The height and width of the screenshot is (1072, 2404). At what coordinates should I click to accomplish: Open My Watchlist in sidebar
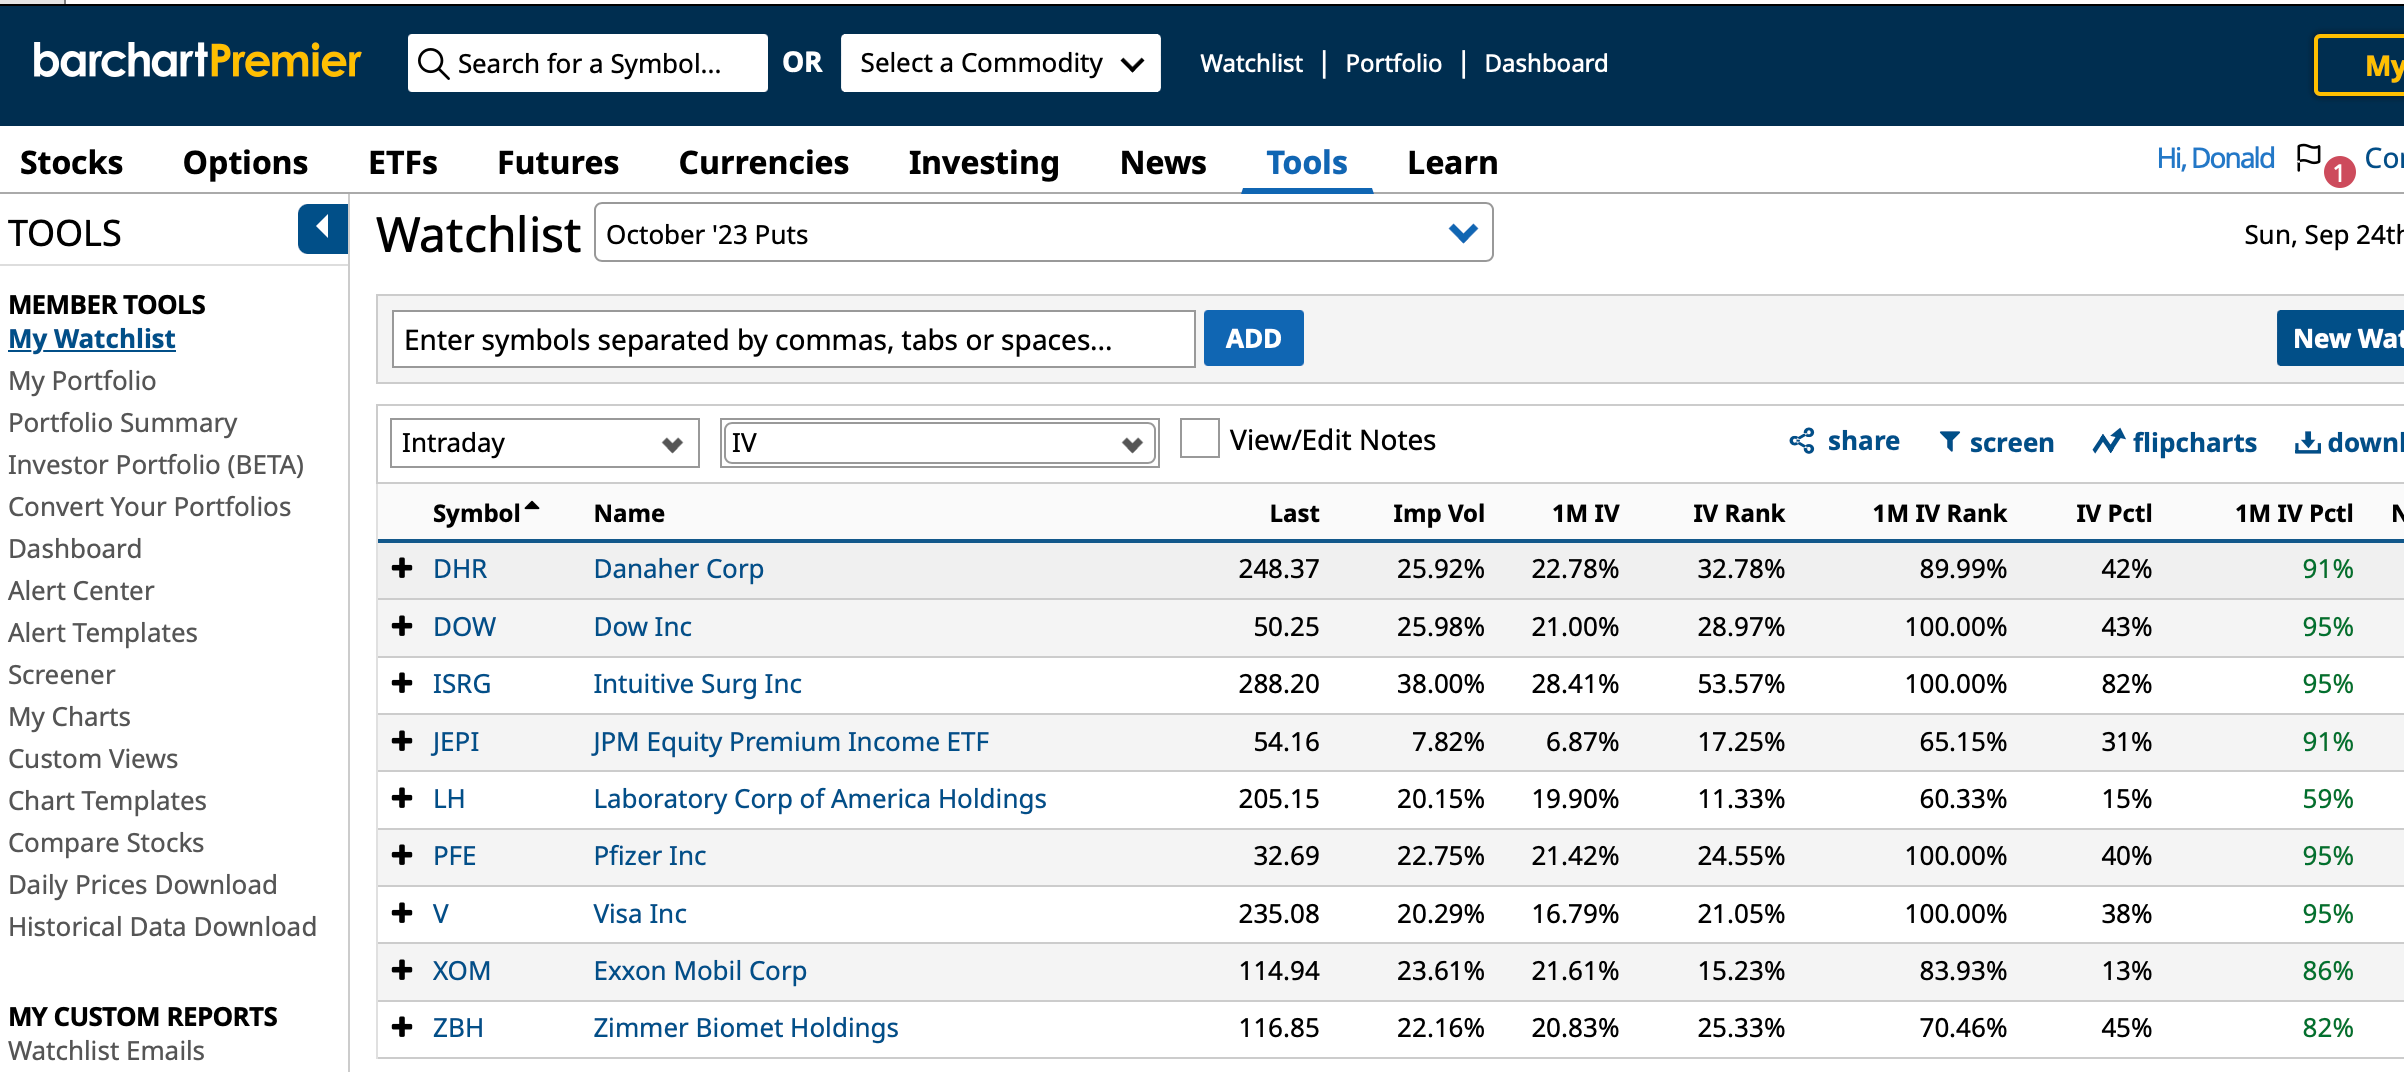click(x=92, y=338)
